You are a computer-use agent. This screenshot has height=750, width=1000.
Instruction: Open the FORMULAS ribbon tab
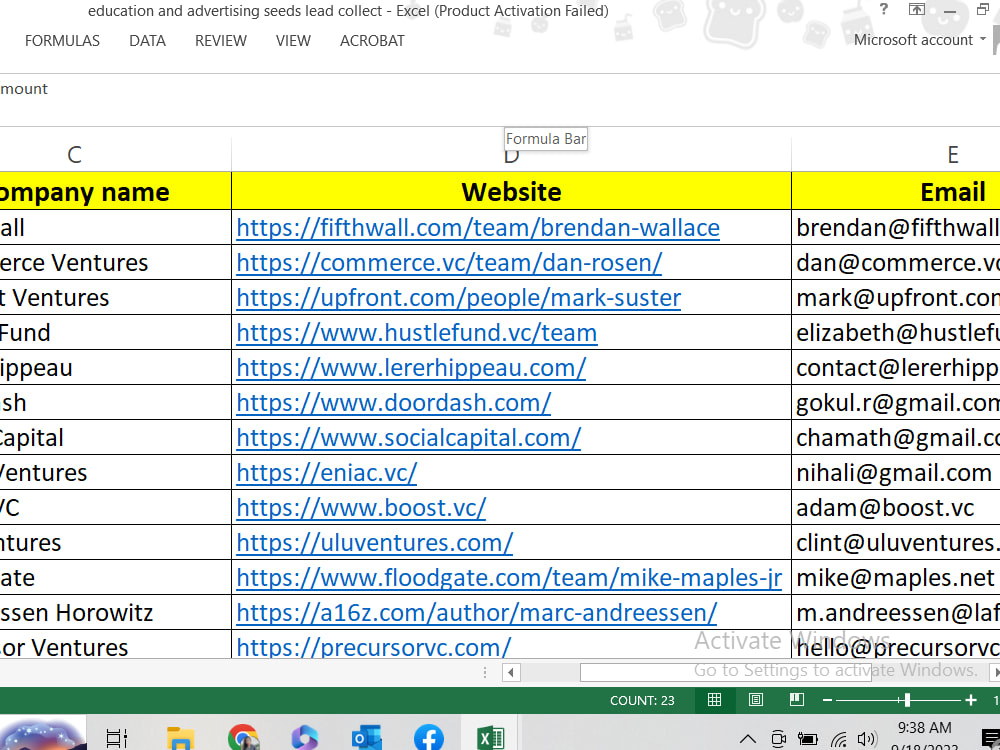(62, 41)
